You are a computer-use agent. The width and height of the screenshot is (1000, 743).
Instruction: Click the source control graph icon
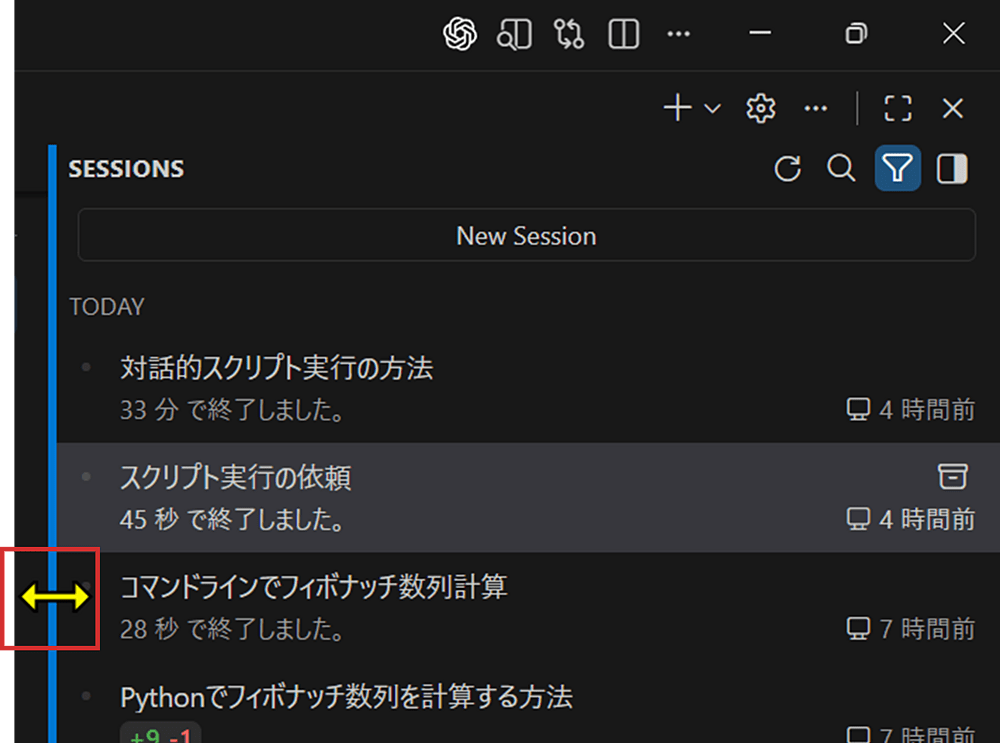[568, 34]
